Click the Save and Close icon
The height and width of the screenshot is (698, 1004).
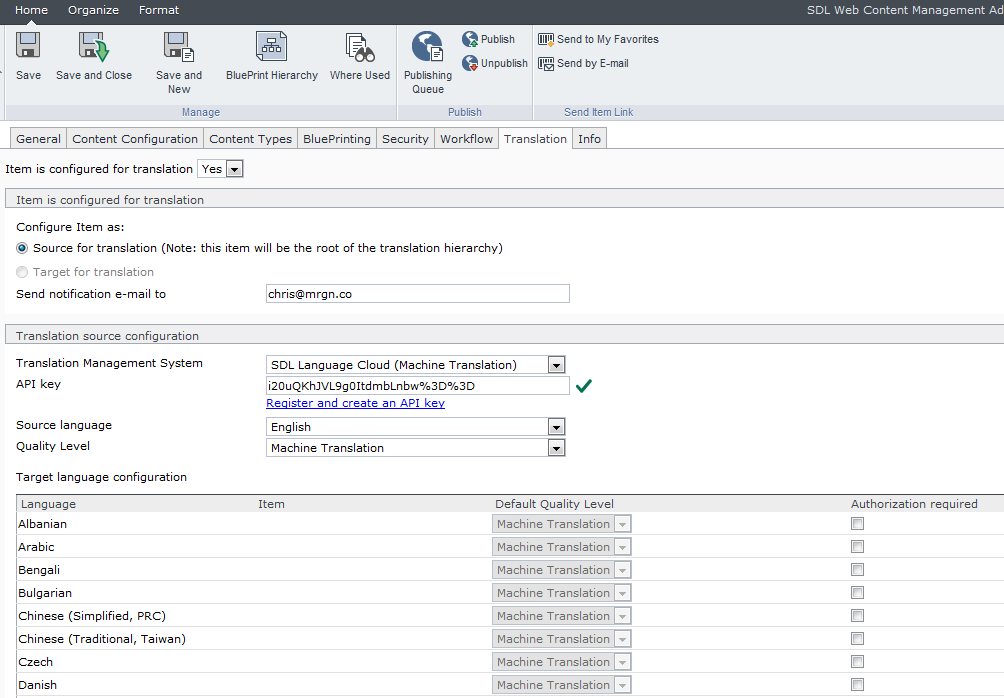click(x=94, y=48)
